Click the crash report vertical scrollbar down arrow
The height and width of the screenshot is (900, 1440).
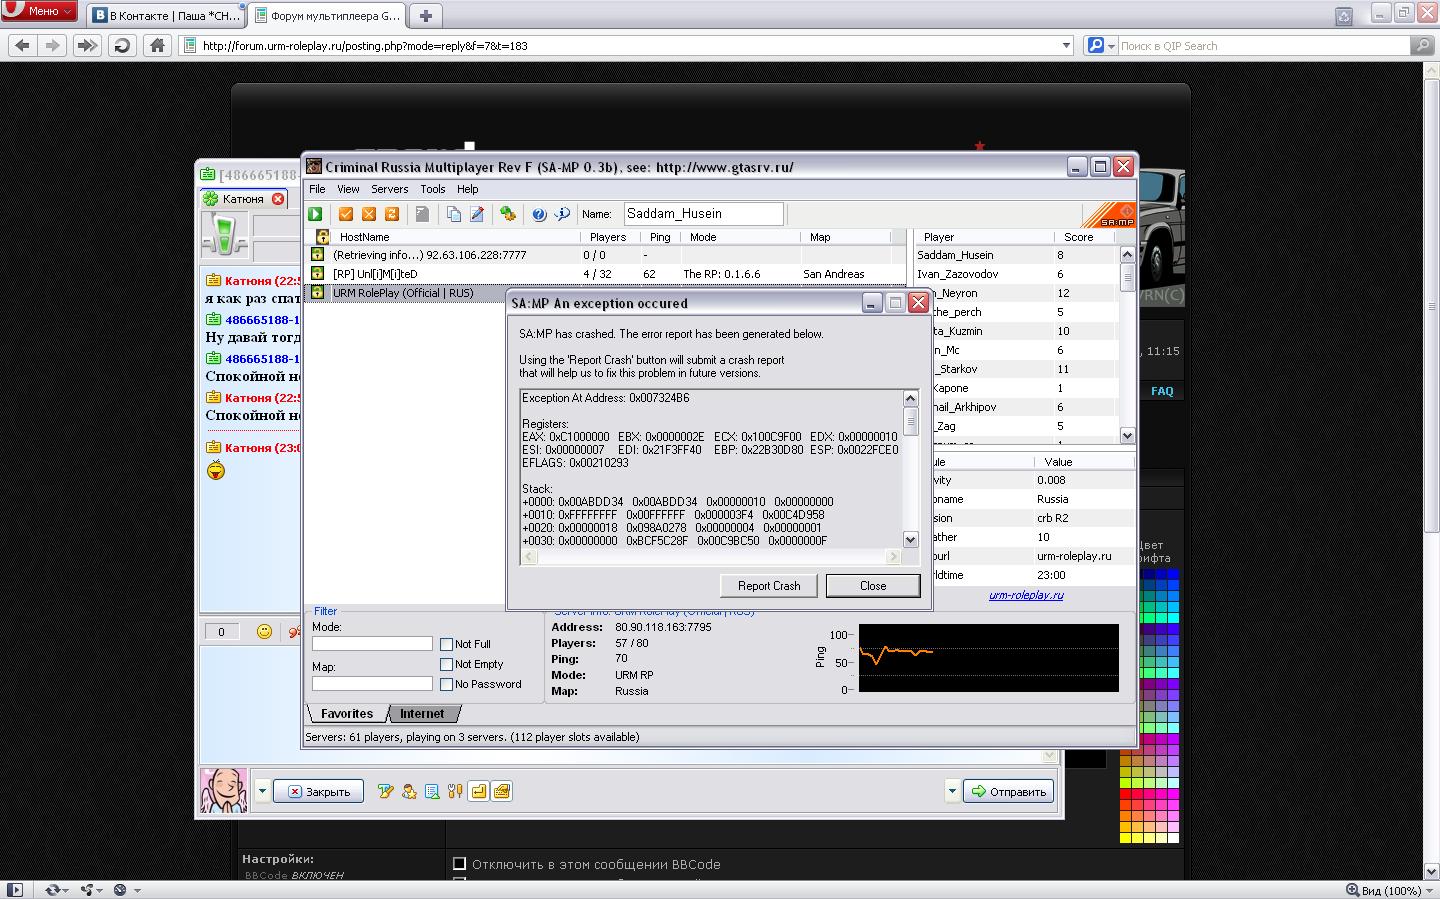(x=910, y=539)
